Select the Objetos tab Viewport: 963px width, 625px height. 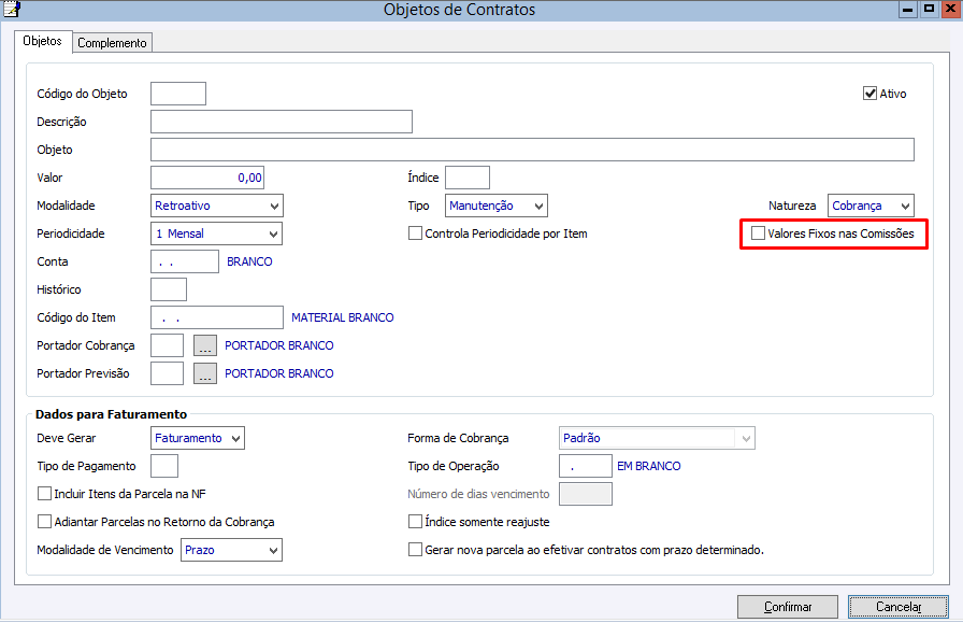(42, 42)
